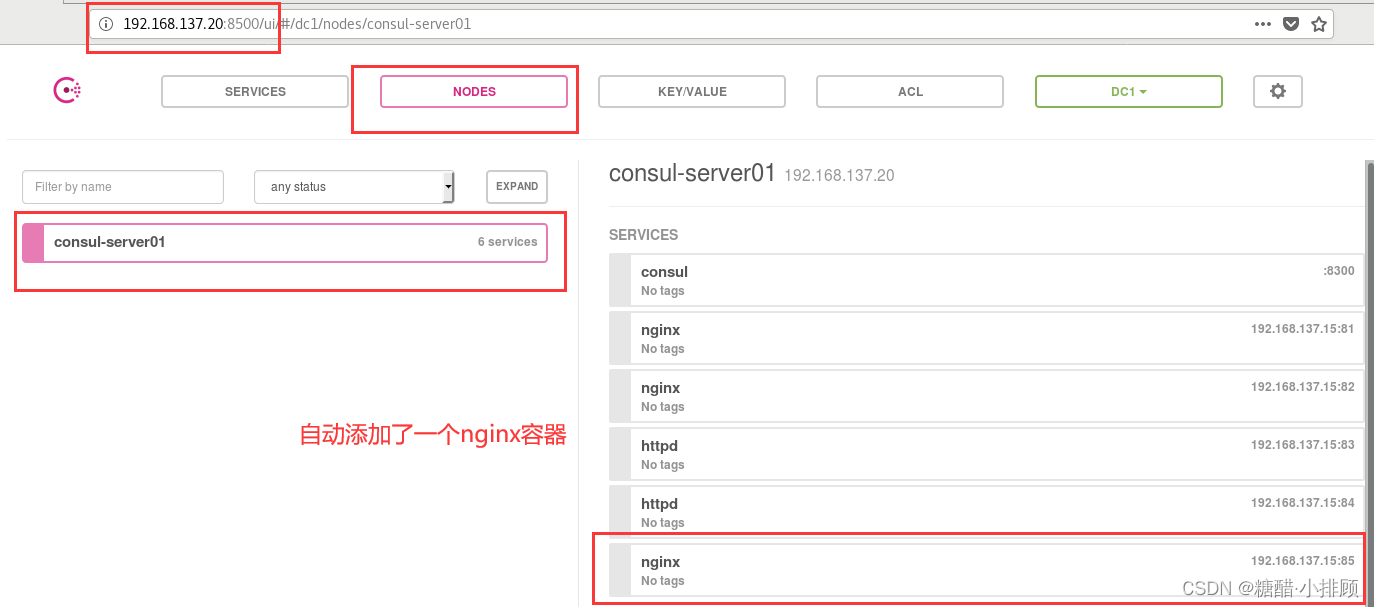Image resolution: width=1374 pixels, height=607 pixels.
Task: Open settings with the gear icon
Action: [1278, 91]
